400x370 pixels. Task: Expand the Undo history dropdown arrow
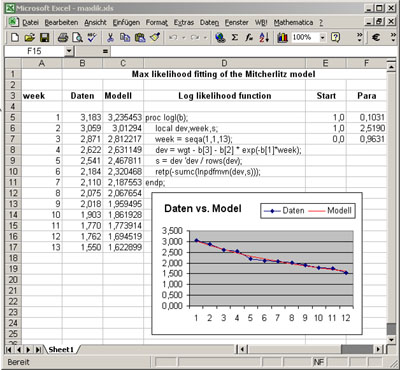[x=183, y=38]
